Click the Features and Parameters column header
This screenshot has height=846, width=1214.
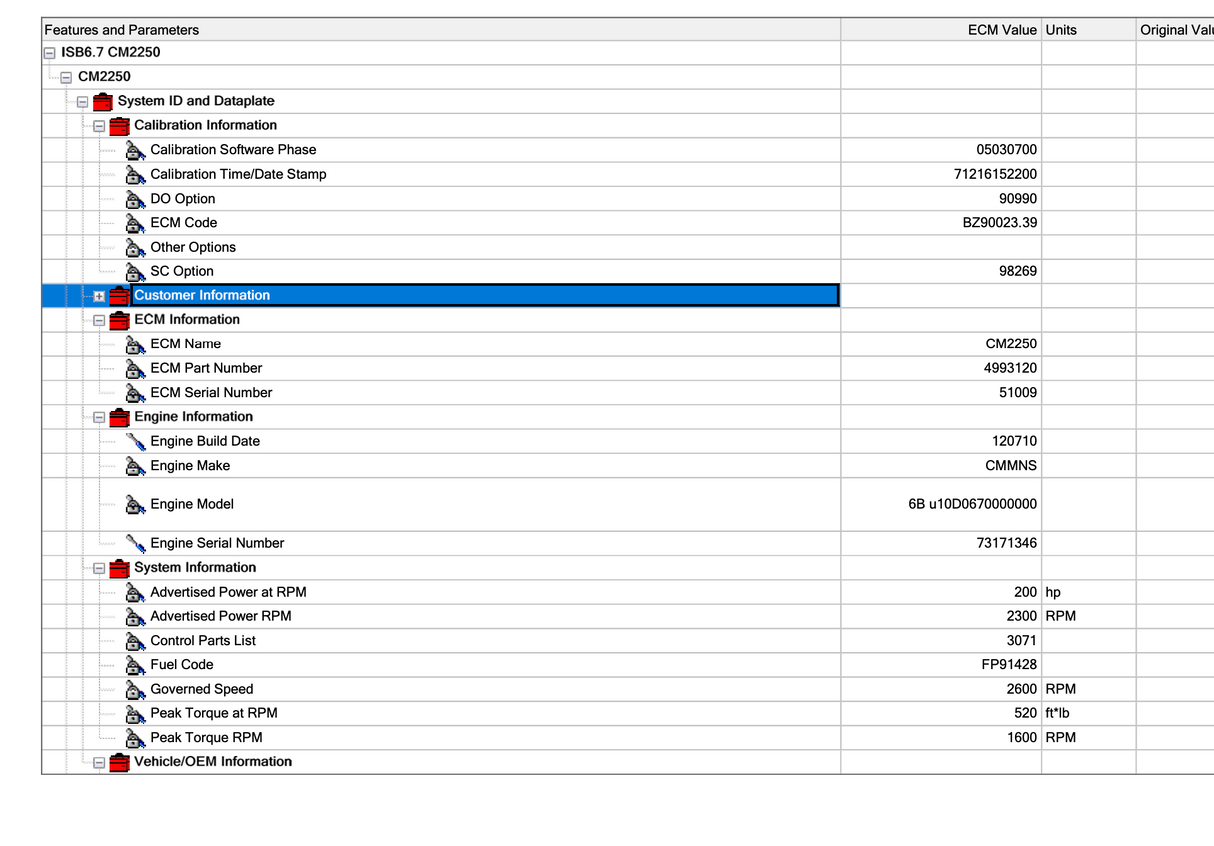click(122, 30)
